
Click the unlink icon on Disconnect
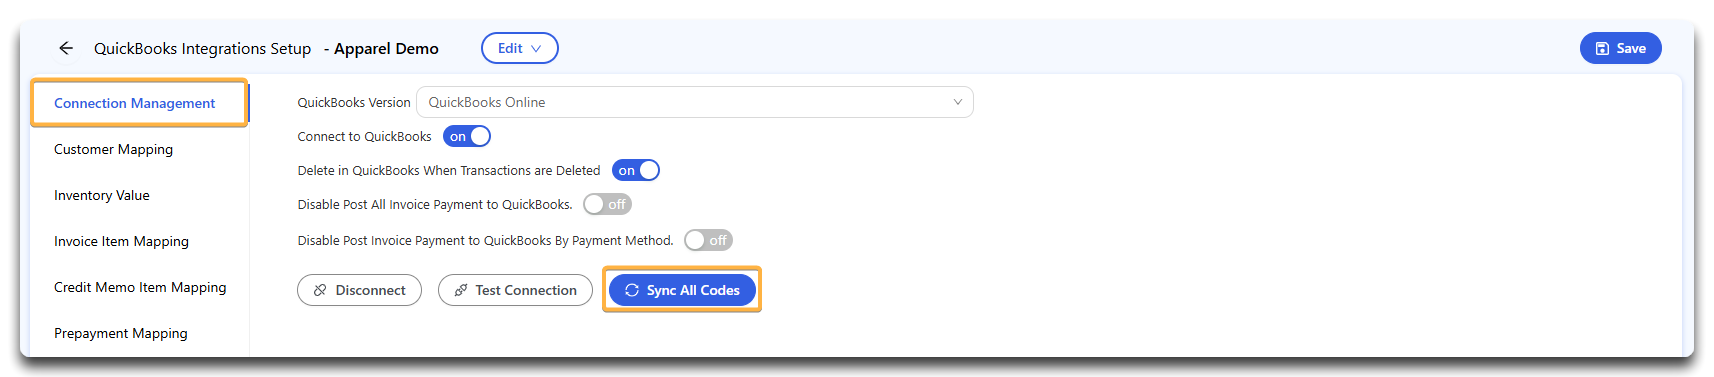[320, 290]
